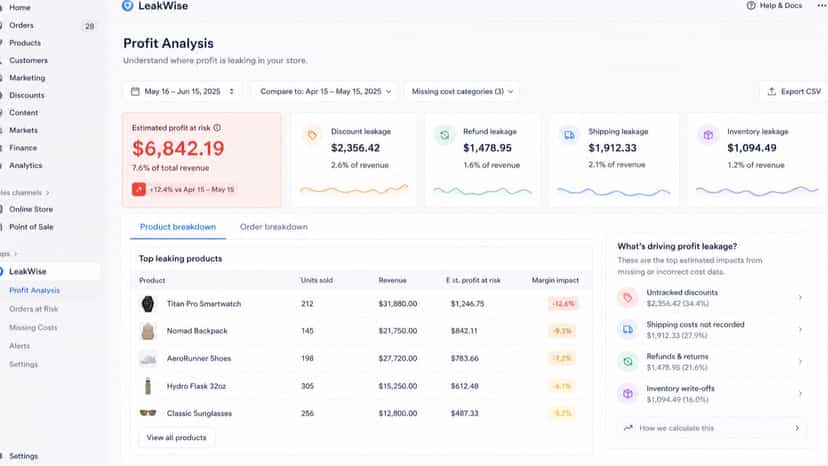
Task: Click the Classic Sunglasses thumbnail
Action: [x=148, y=413]
